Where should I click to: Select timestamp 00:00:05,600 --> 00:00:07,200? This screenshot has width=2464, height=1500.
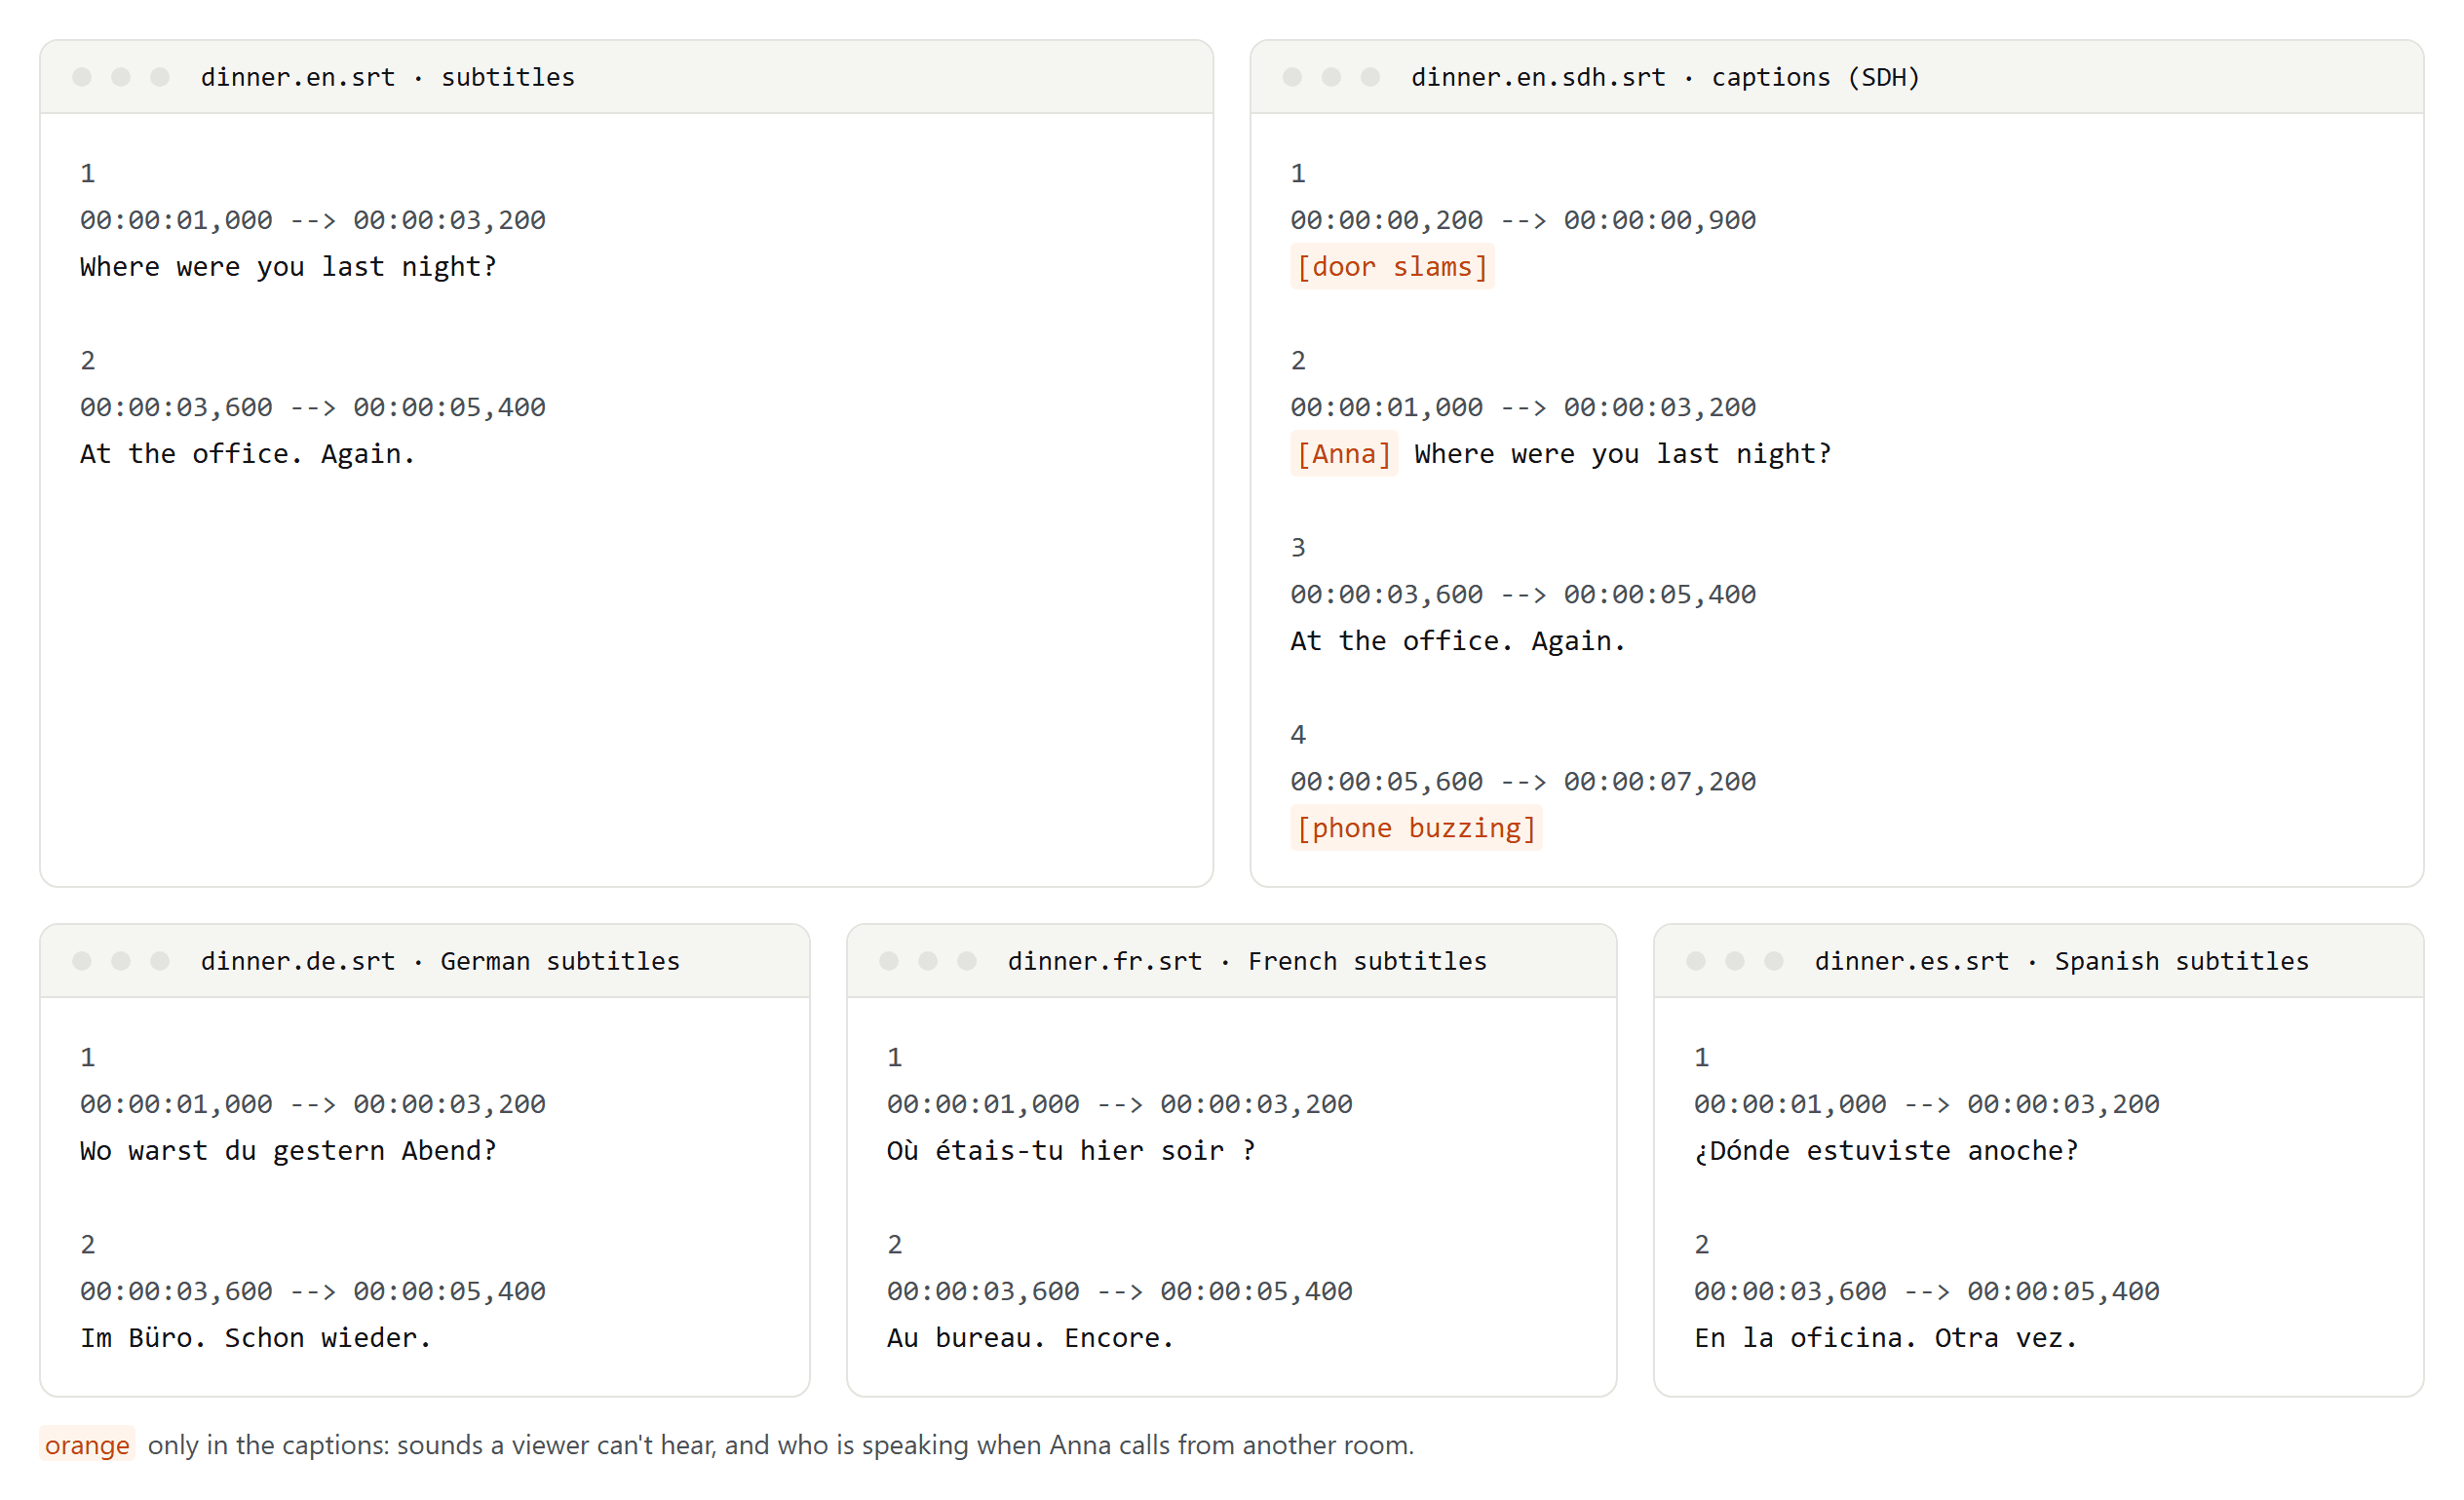pyautogui.click(x=1523, y=781)
